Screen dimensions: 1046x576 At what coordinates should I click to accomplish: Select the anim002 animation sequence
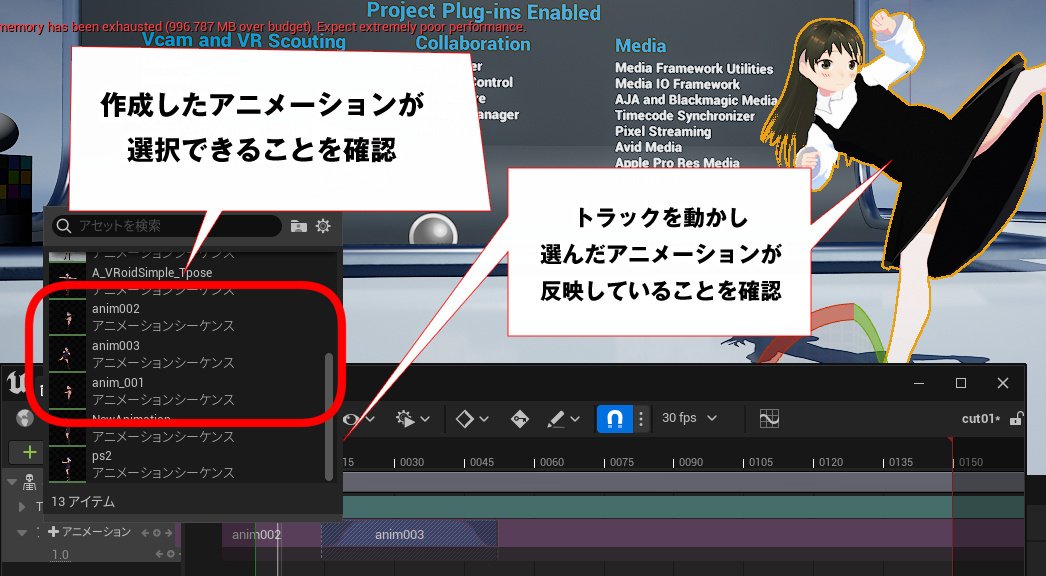[x=187, y=317]
